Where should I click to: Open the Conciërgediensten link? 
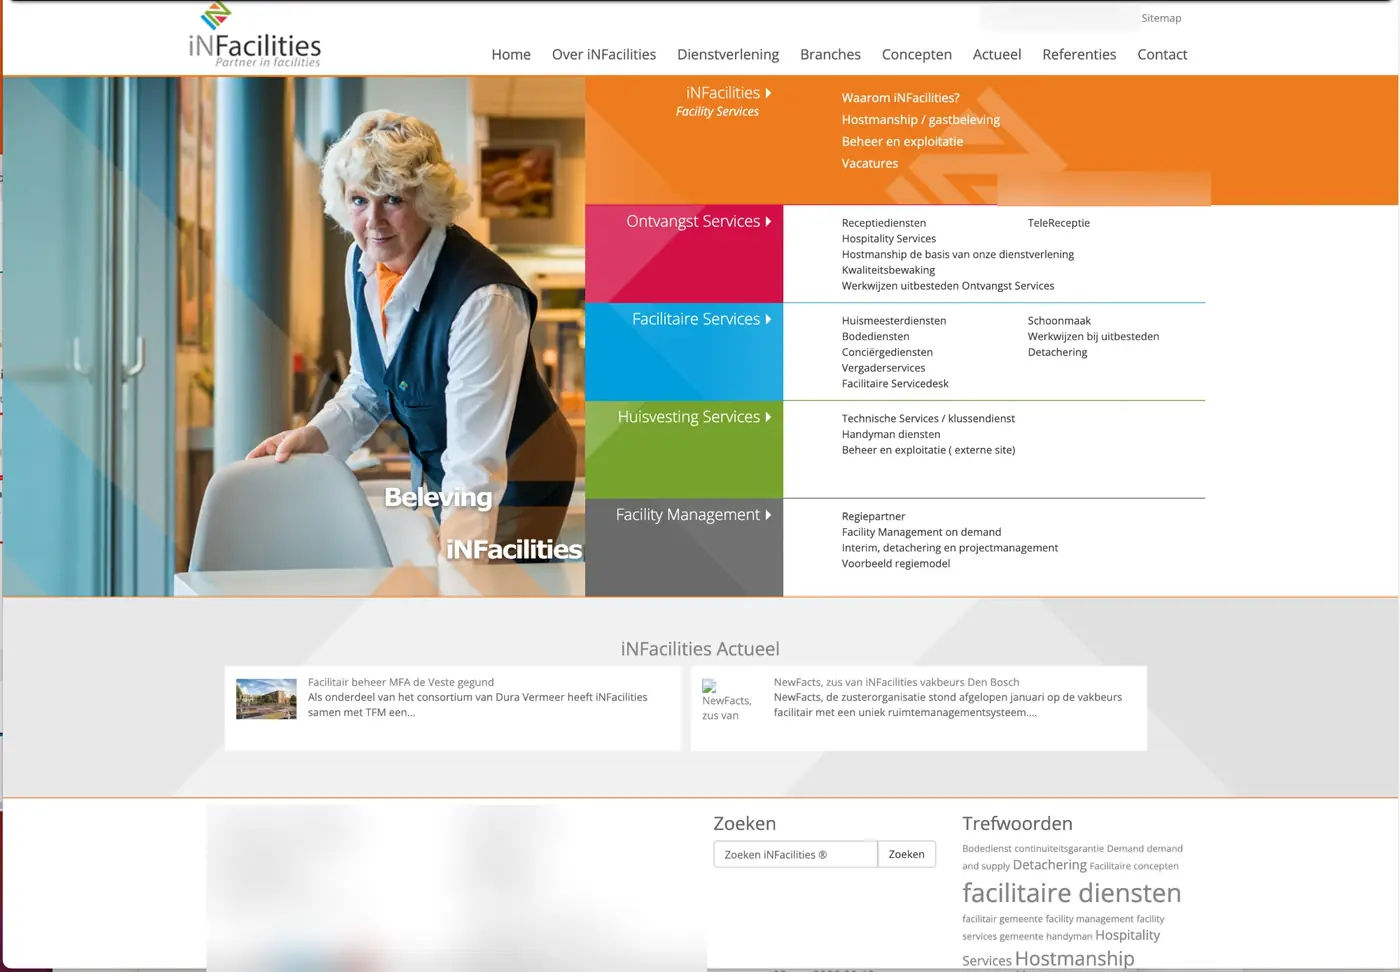[887, 353]
